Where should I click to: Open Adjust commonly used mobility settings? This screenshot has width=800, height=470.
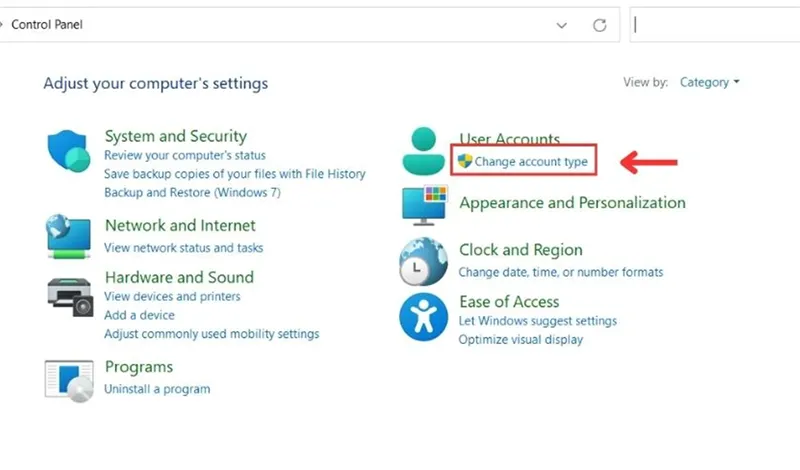[x=212, y=334]
